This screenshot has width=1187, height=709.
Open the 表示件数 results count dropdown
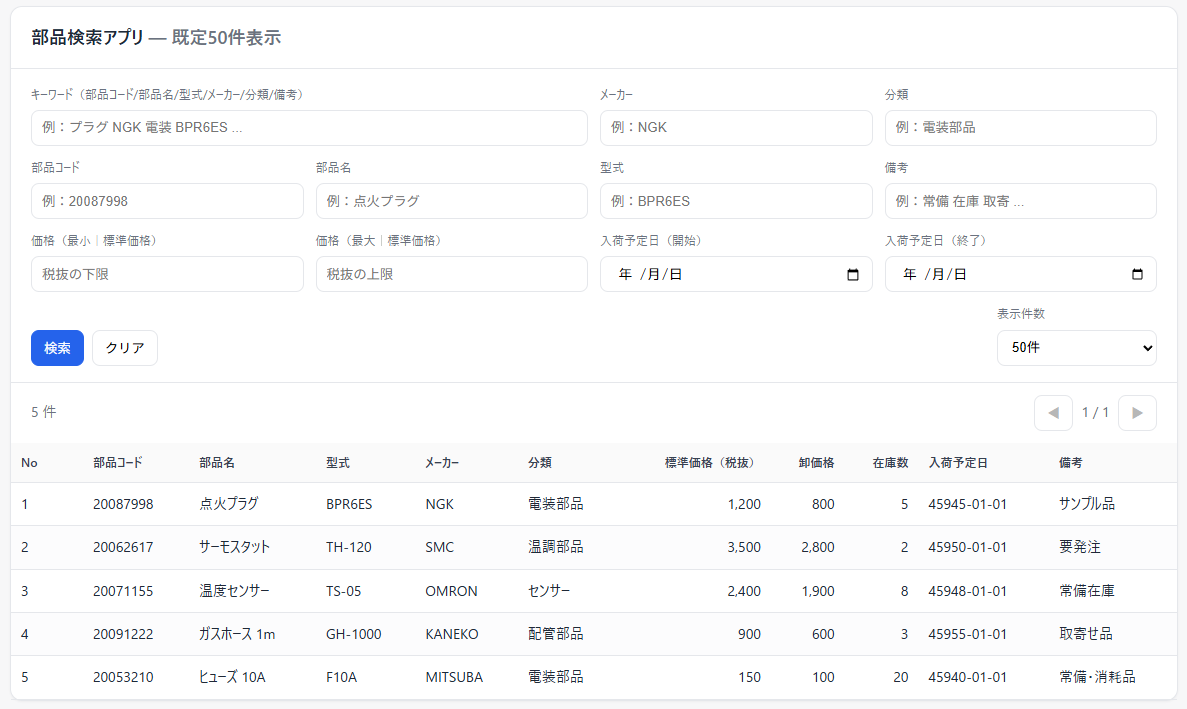[1076, 348]
